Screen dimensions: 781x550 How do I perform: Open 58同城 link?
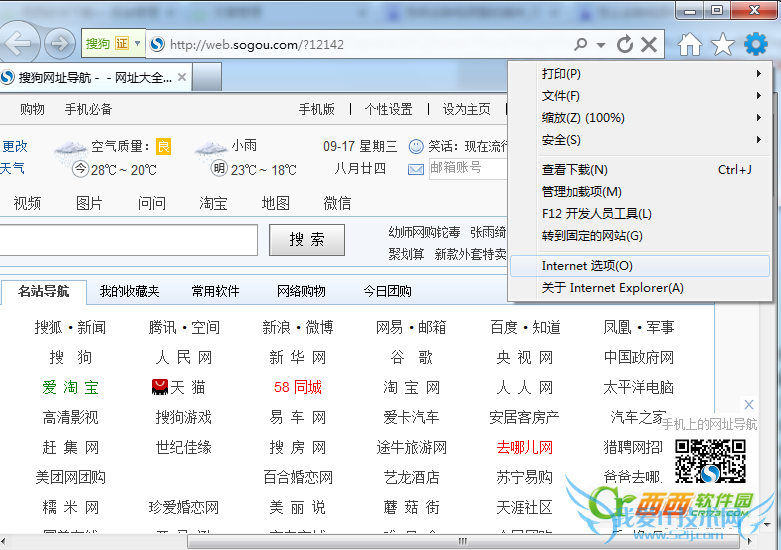(x=298, y=387)
